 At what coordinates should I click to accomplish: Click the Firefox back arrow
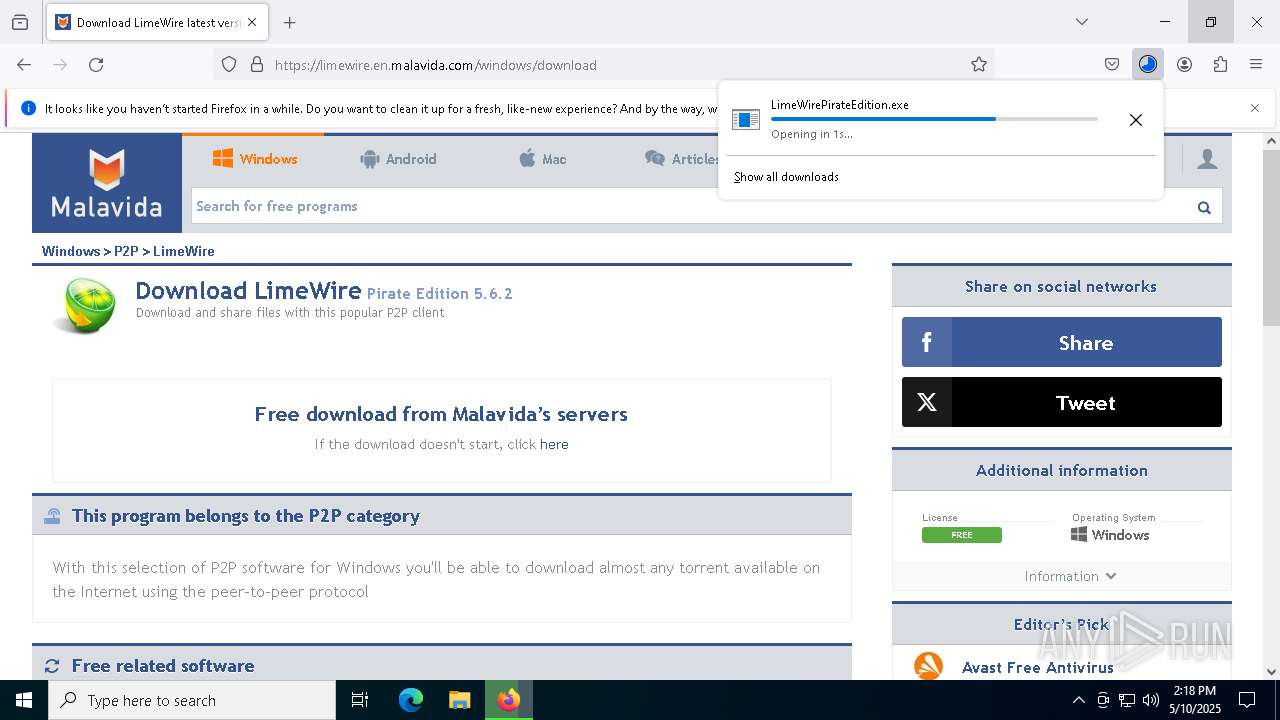[24, 65]
